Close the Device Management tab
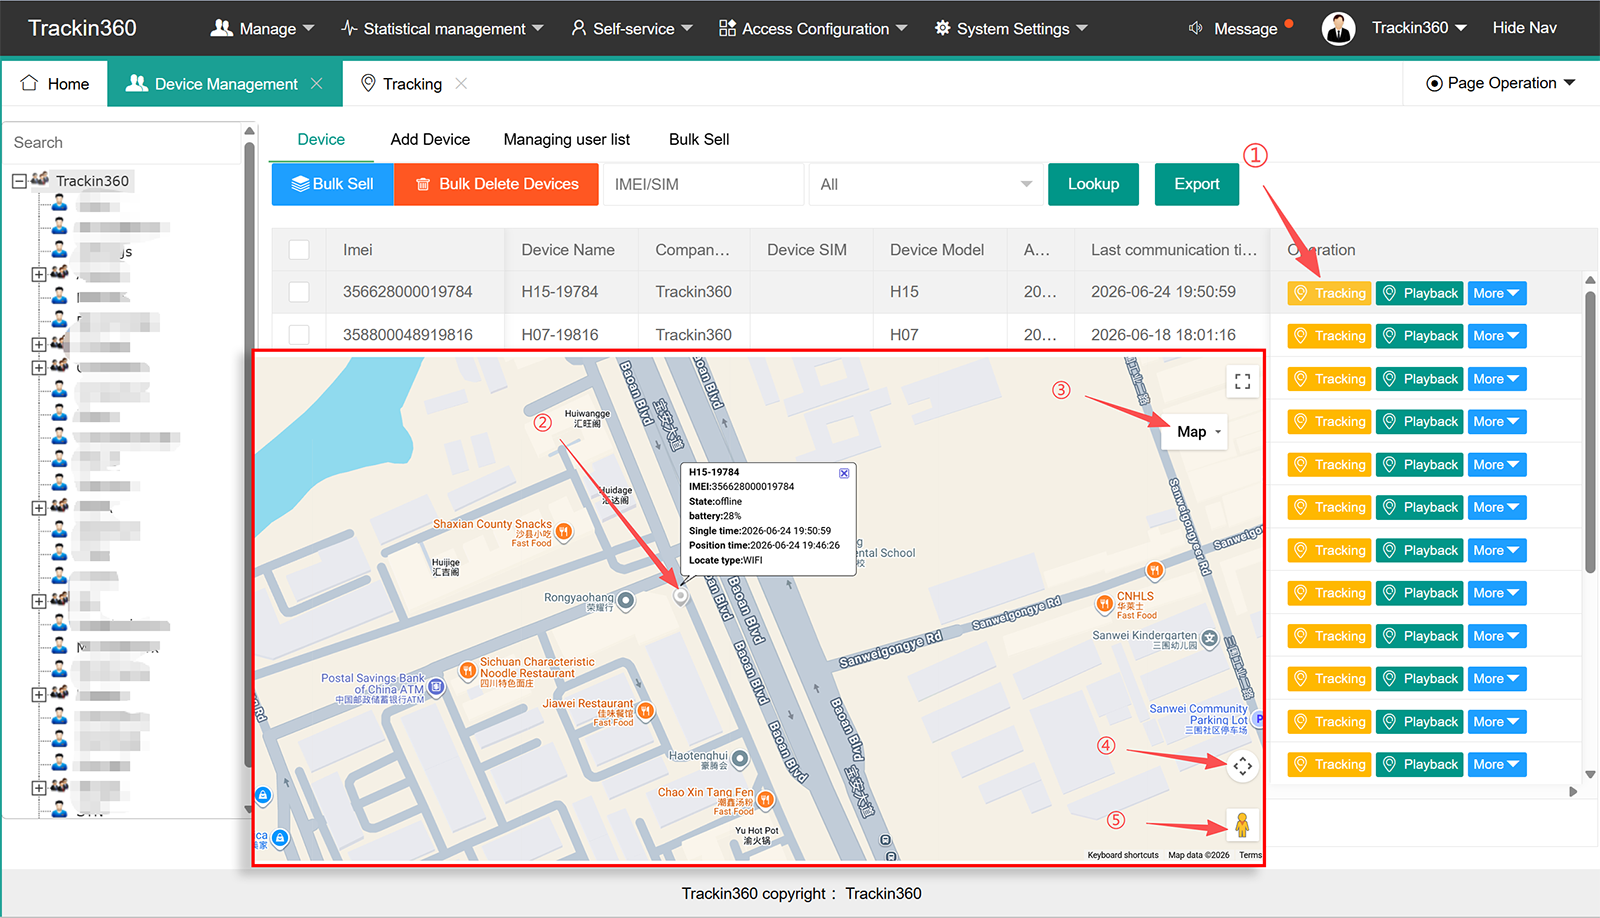The image size is (1600, 918). 317,84
